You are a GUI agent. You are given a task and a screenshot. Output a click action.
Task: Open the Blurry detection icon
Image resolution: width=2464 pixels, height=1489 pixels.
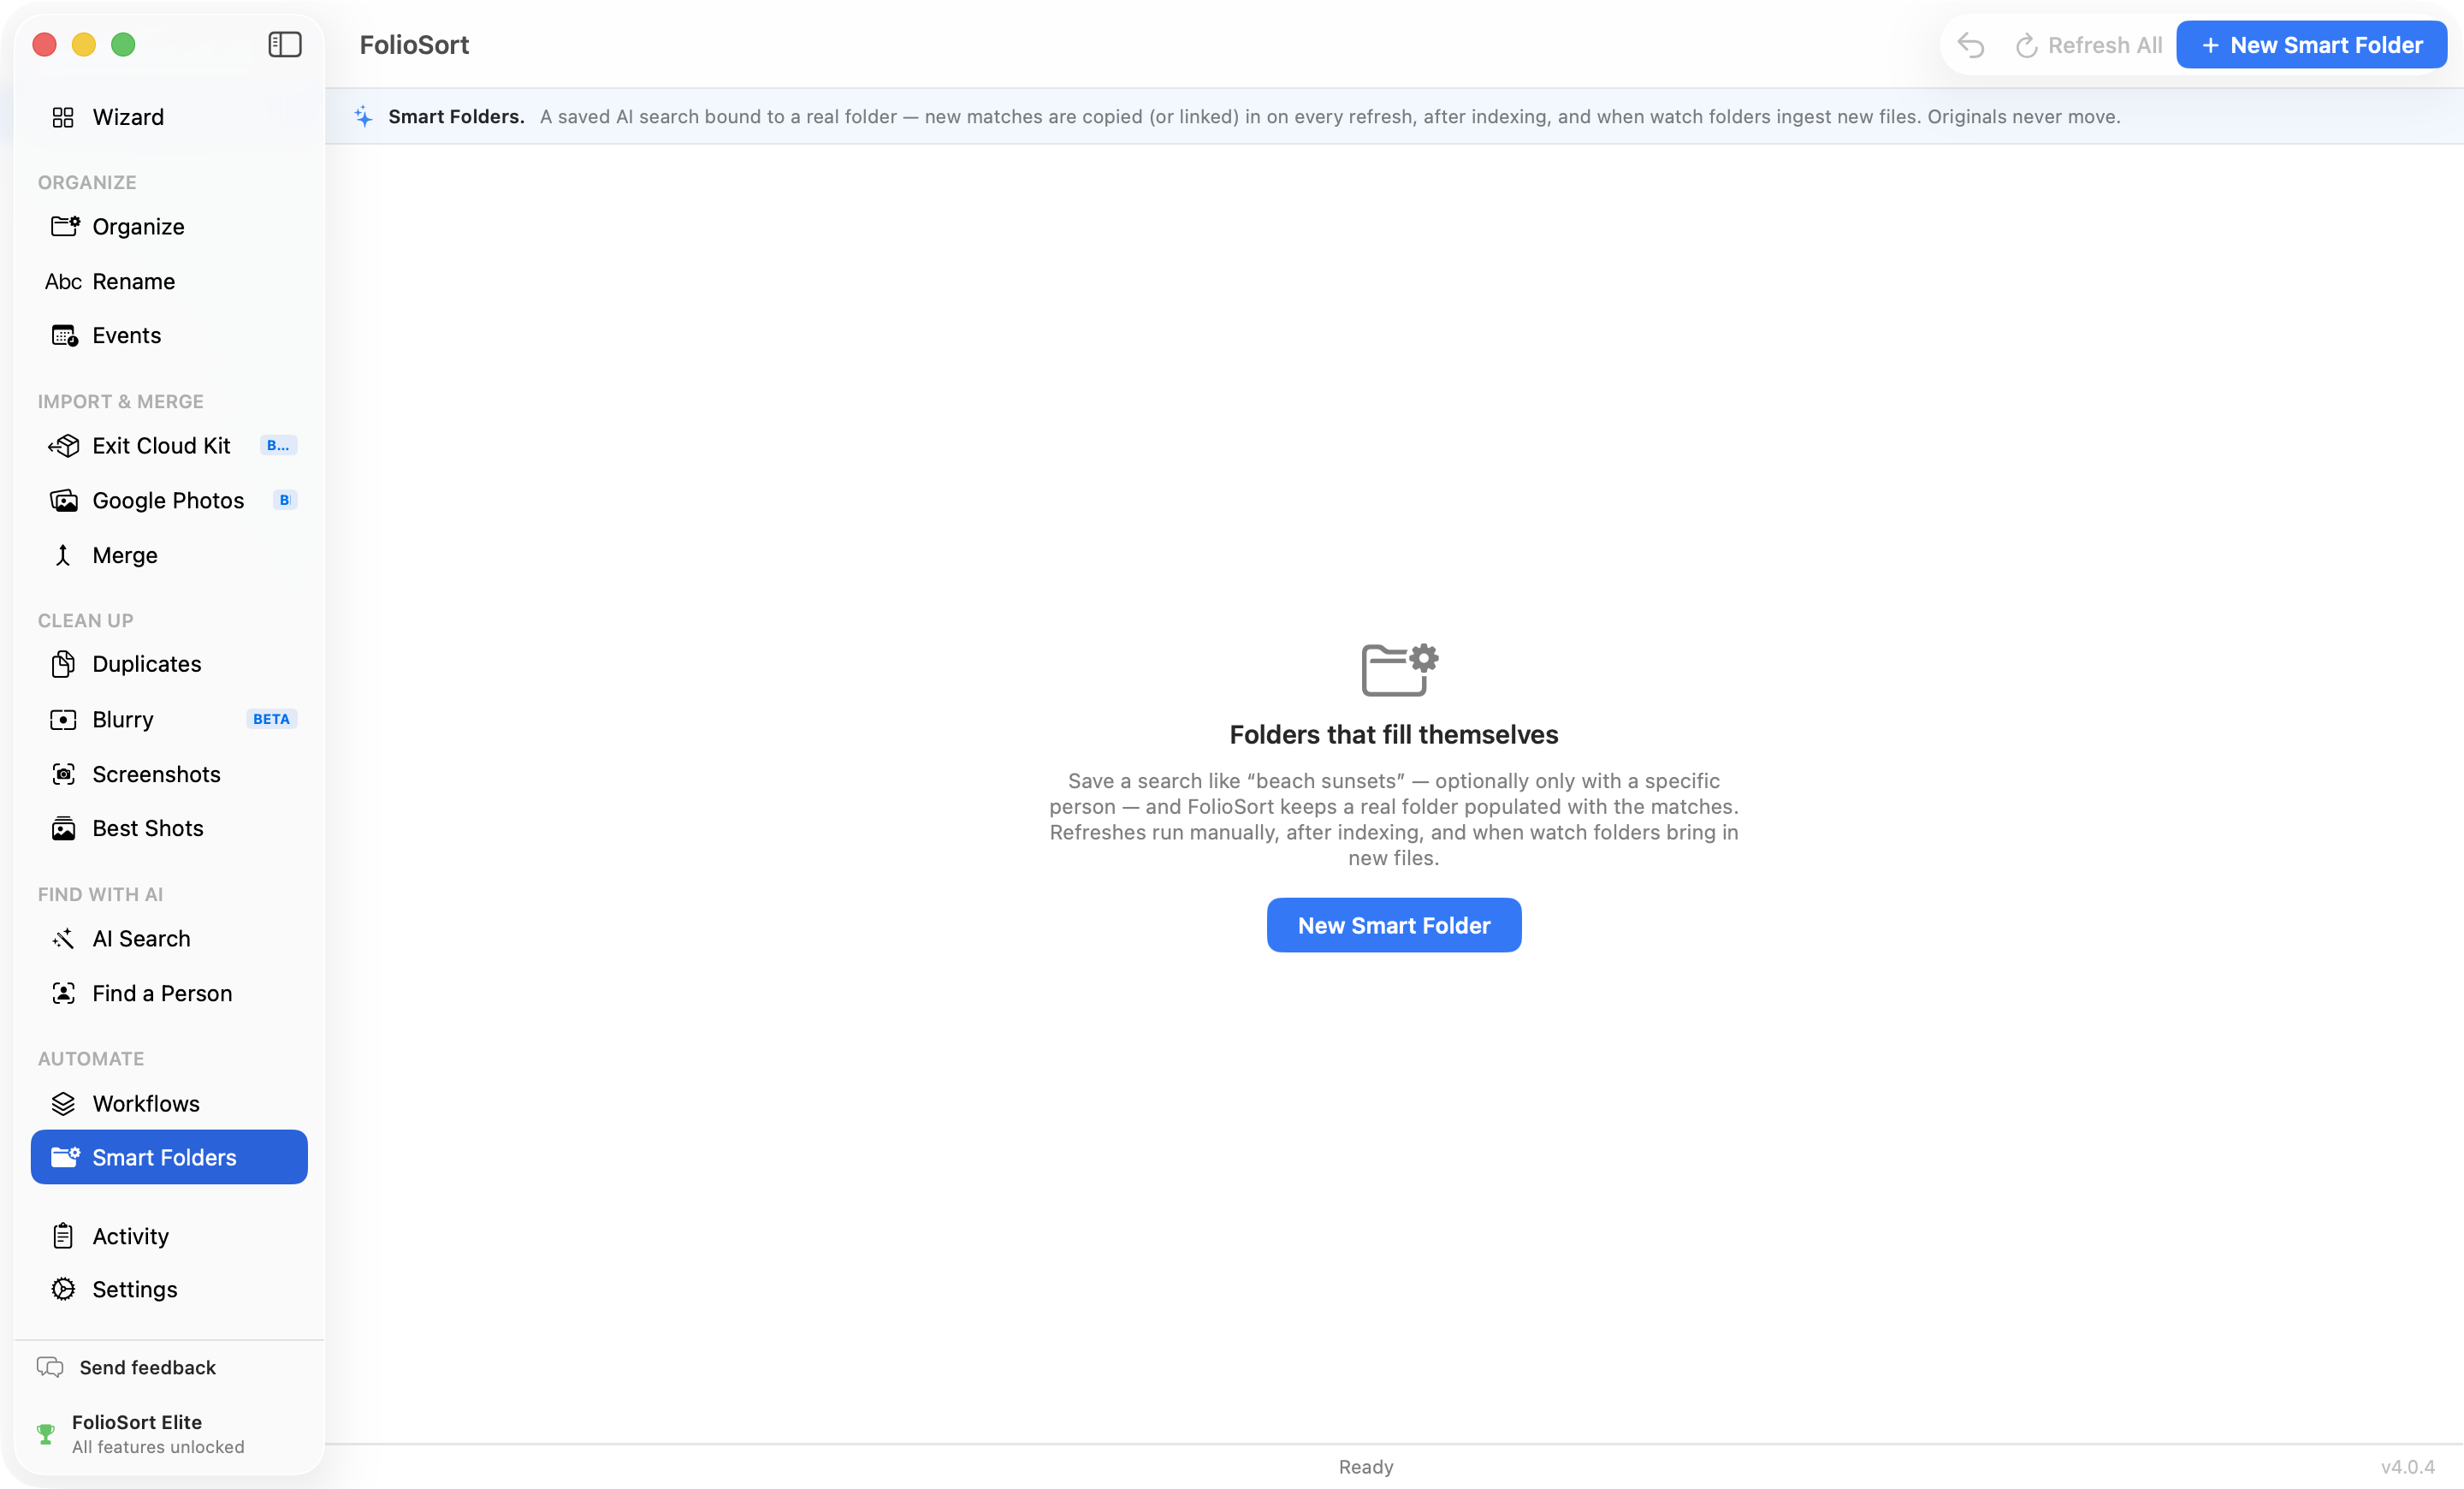tap(63, 719)
